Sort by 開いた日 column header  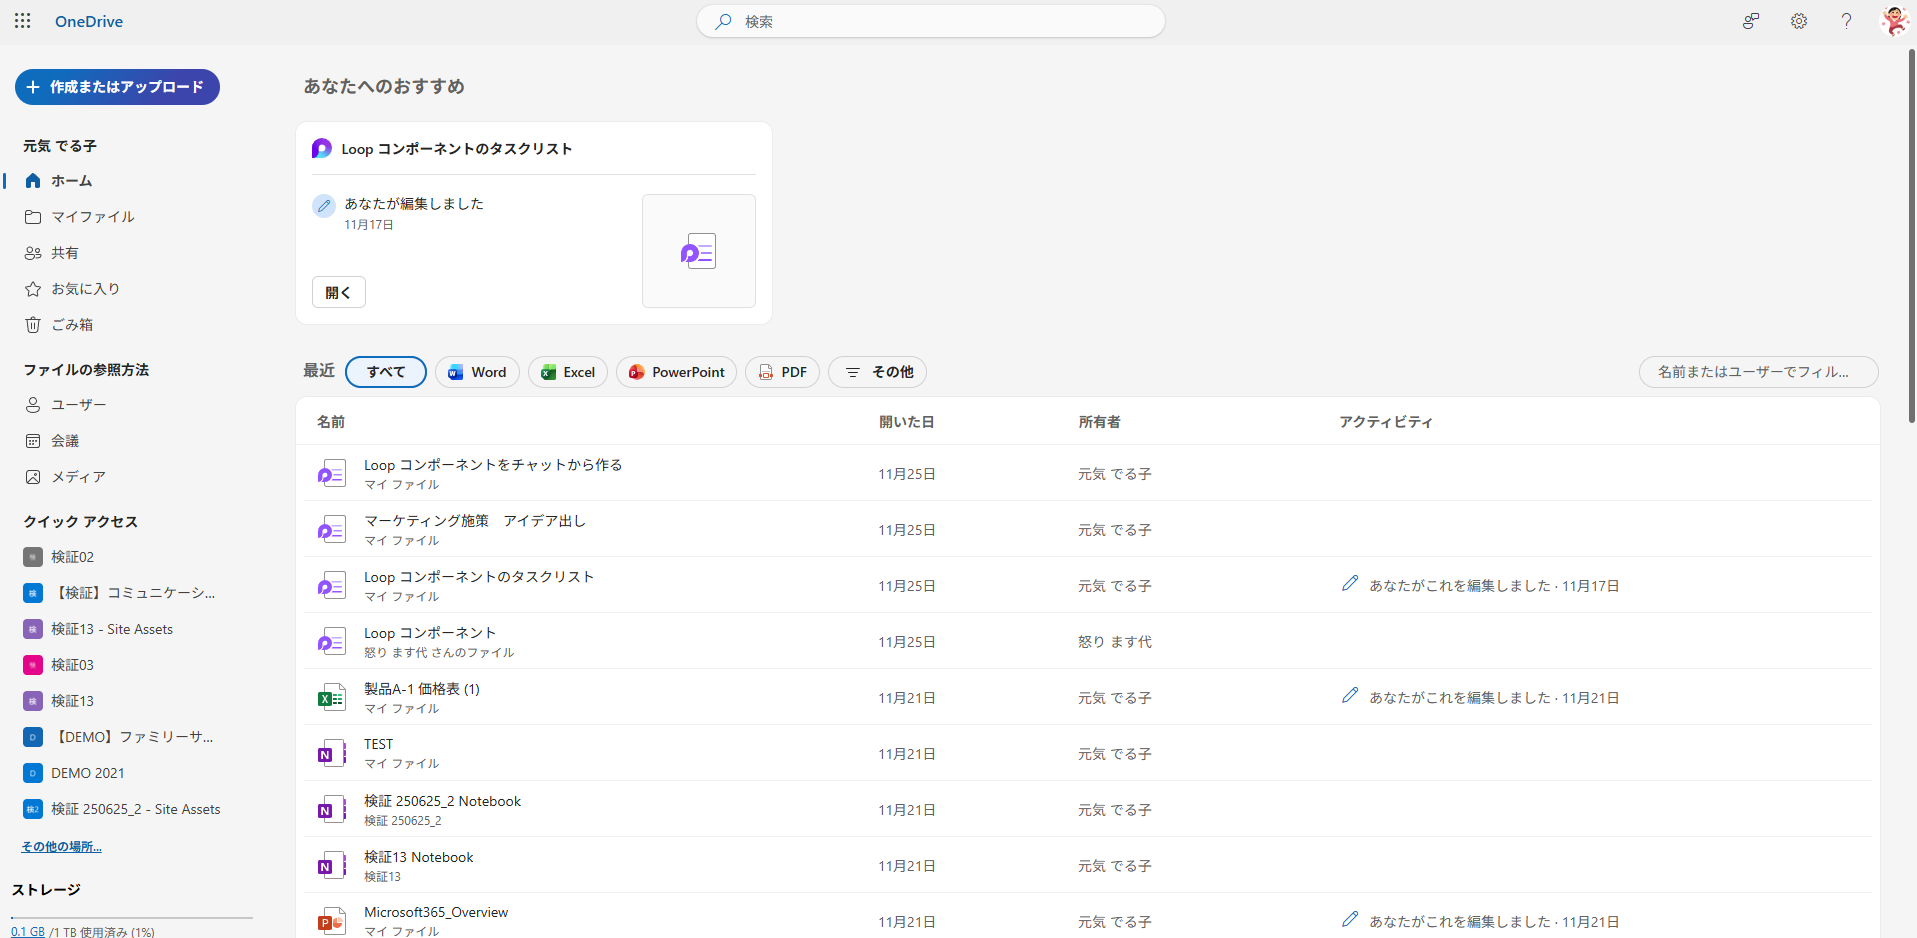[x=906, y=422]
